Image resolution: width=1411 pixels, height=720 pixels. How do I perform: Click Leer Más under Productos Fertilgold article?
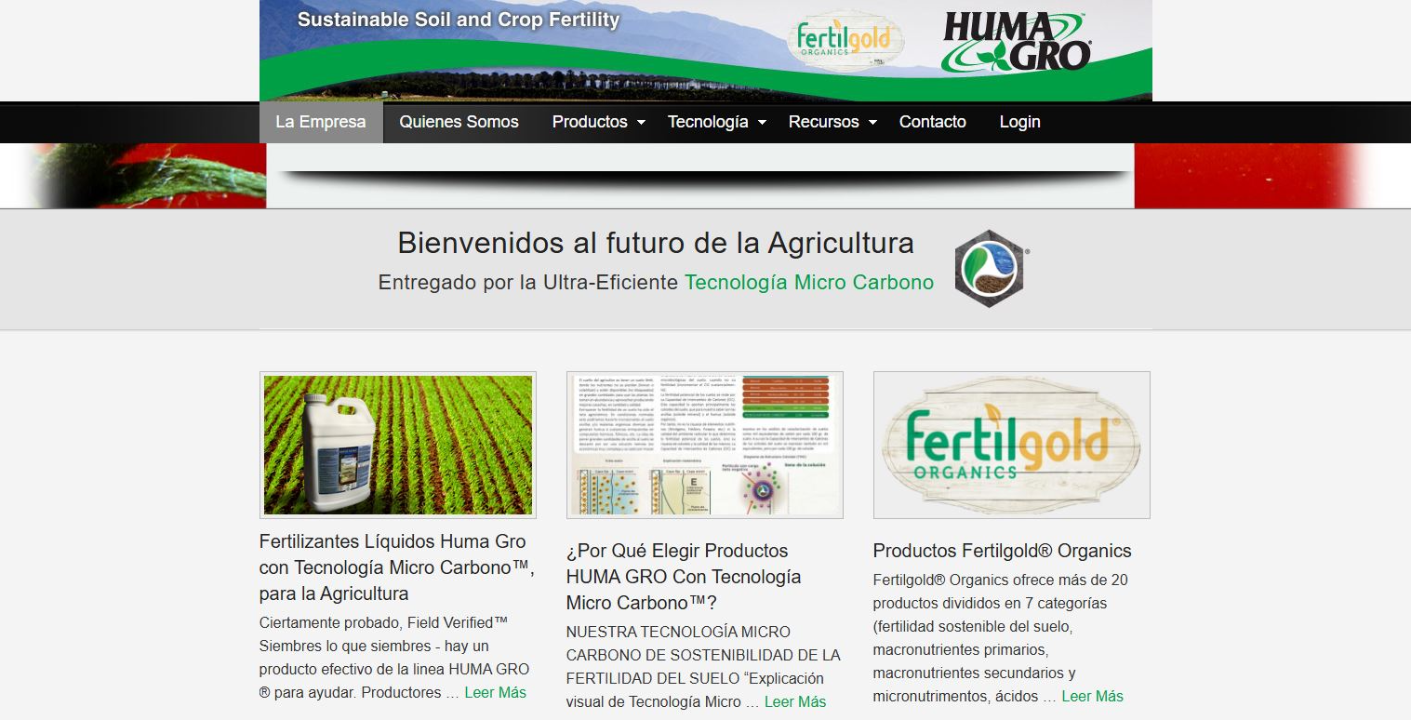tap(1092, 696)
